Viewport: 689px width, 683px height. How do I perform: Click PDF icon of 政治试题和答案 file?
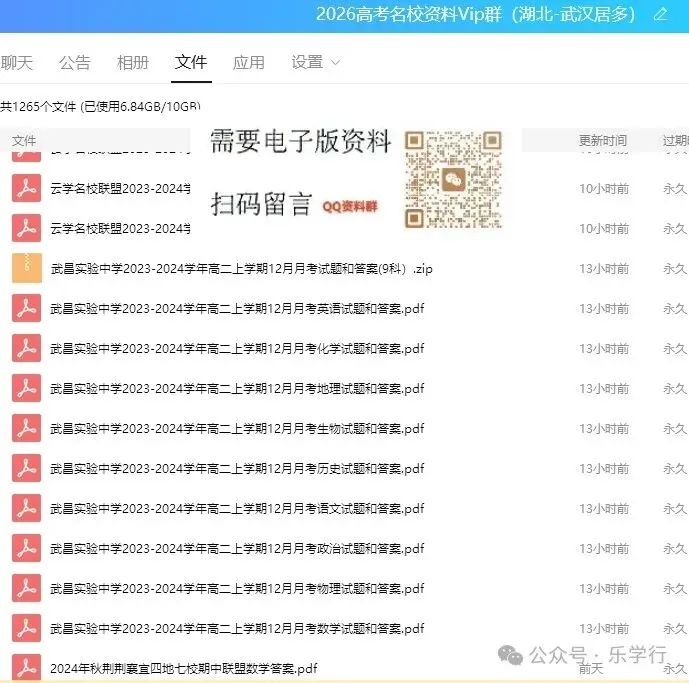(x=27, y=548)
